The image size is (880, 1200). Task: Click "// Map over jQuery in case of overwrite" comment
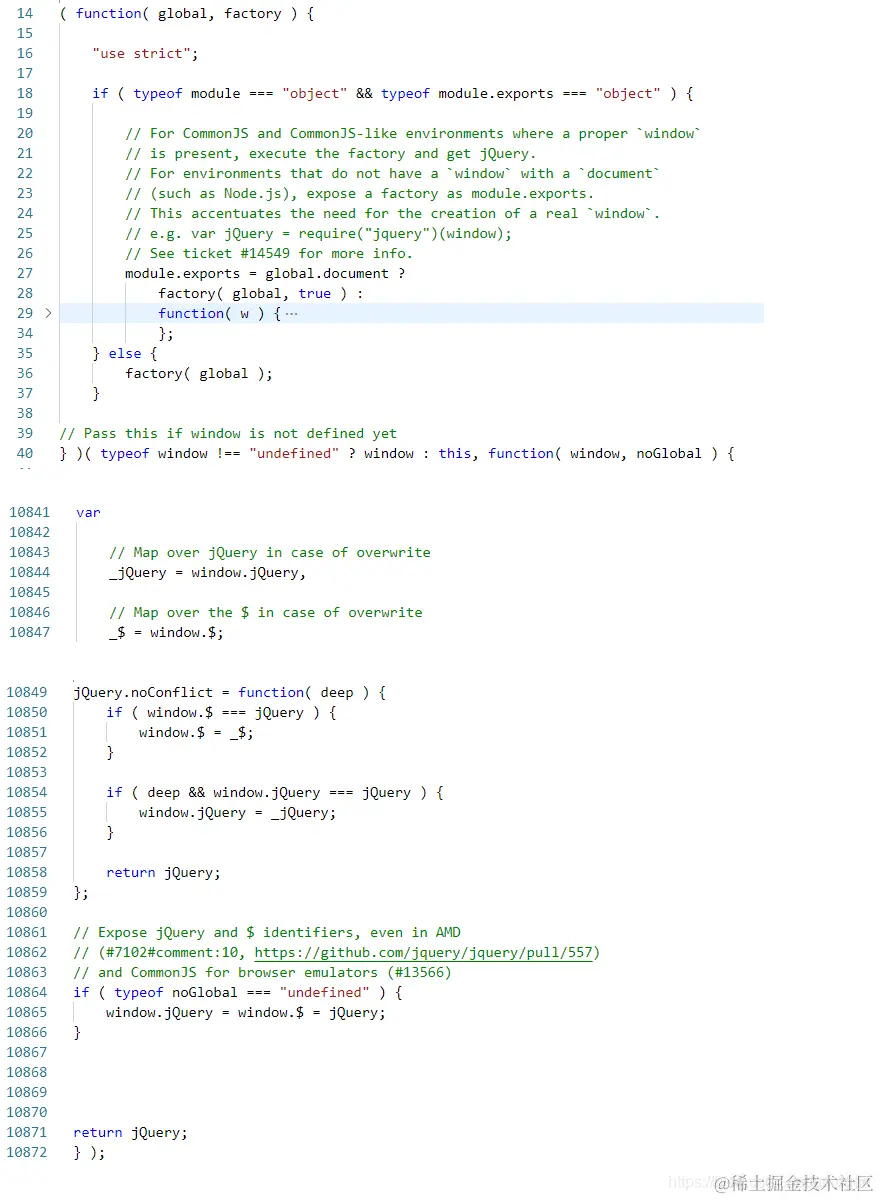[x=269, y=552]
